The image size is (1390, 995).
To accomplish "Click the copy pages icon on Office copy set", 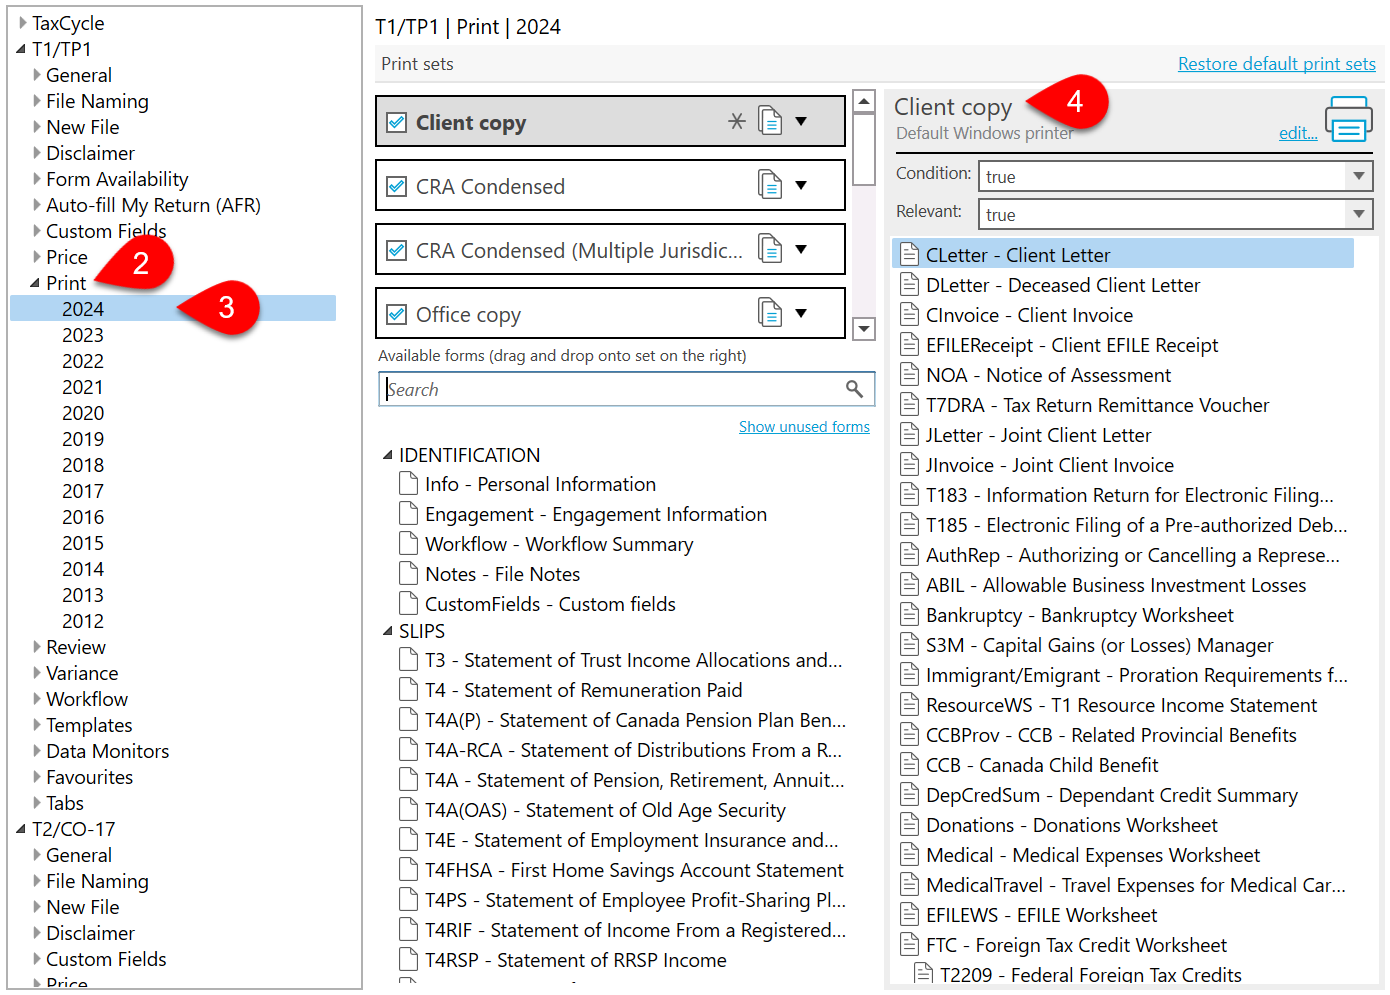I will (770, 313).
